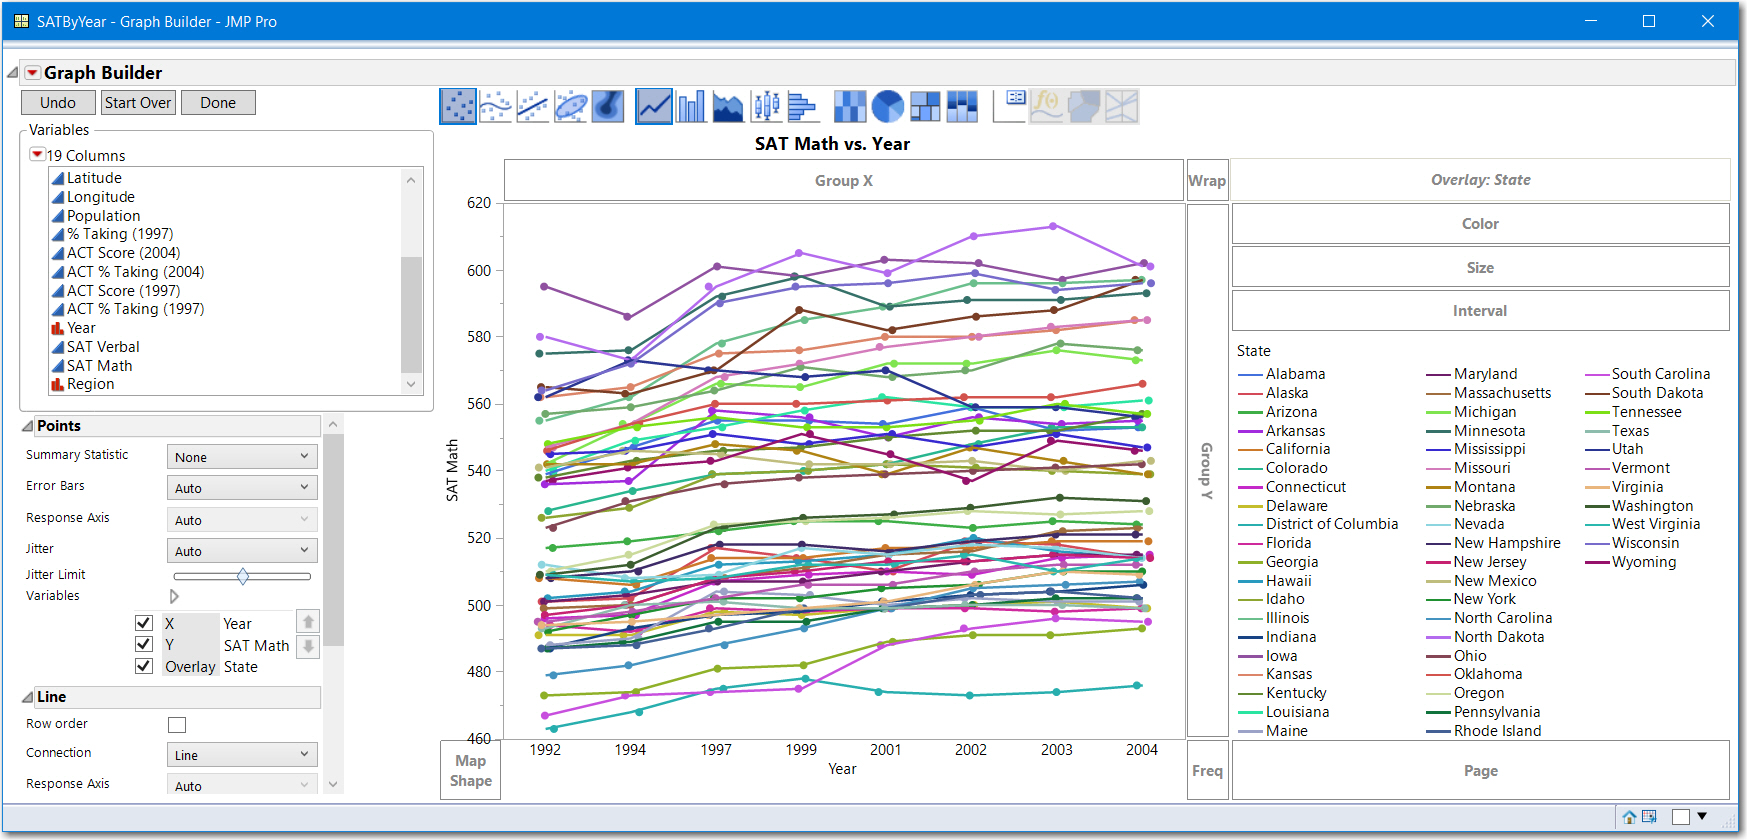Open the Connection dropdown set to Line
This screenshot has height=840, width=1747.
[242, 755]
